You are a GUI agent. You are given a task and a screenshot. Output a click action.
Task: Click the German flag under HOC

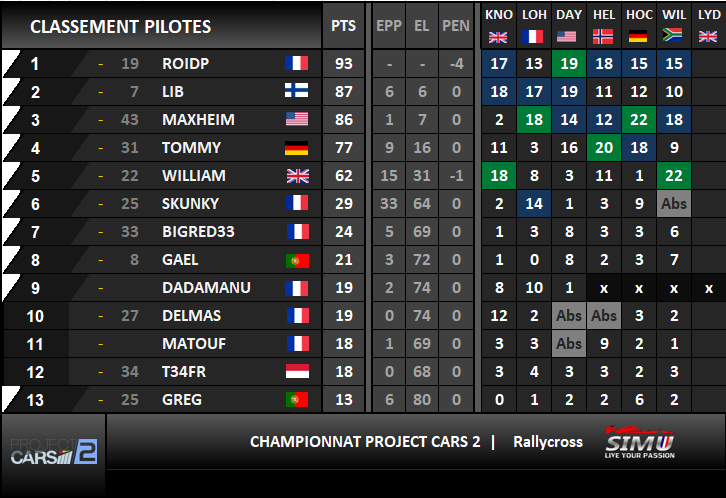pos(638,36)
